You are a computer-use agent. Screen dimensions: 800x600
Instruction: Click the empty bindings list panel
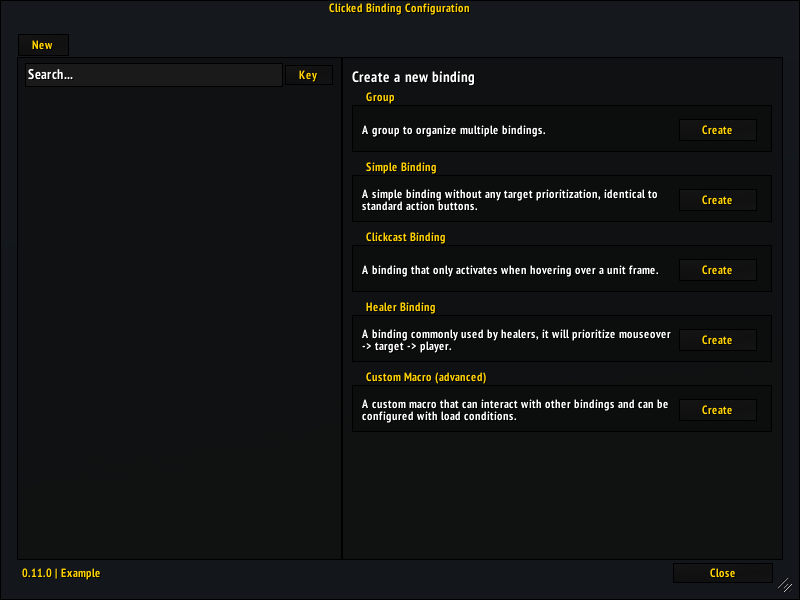coord(180,320)
